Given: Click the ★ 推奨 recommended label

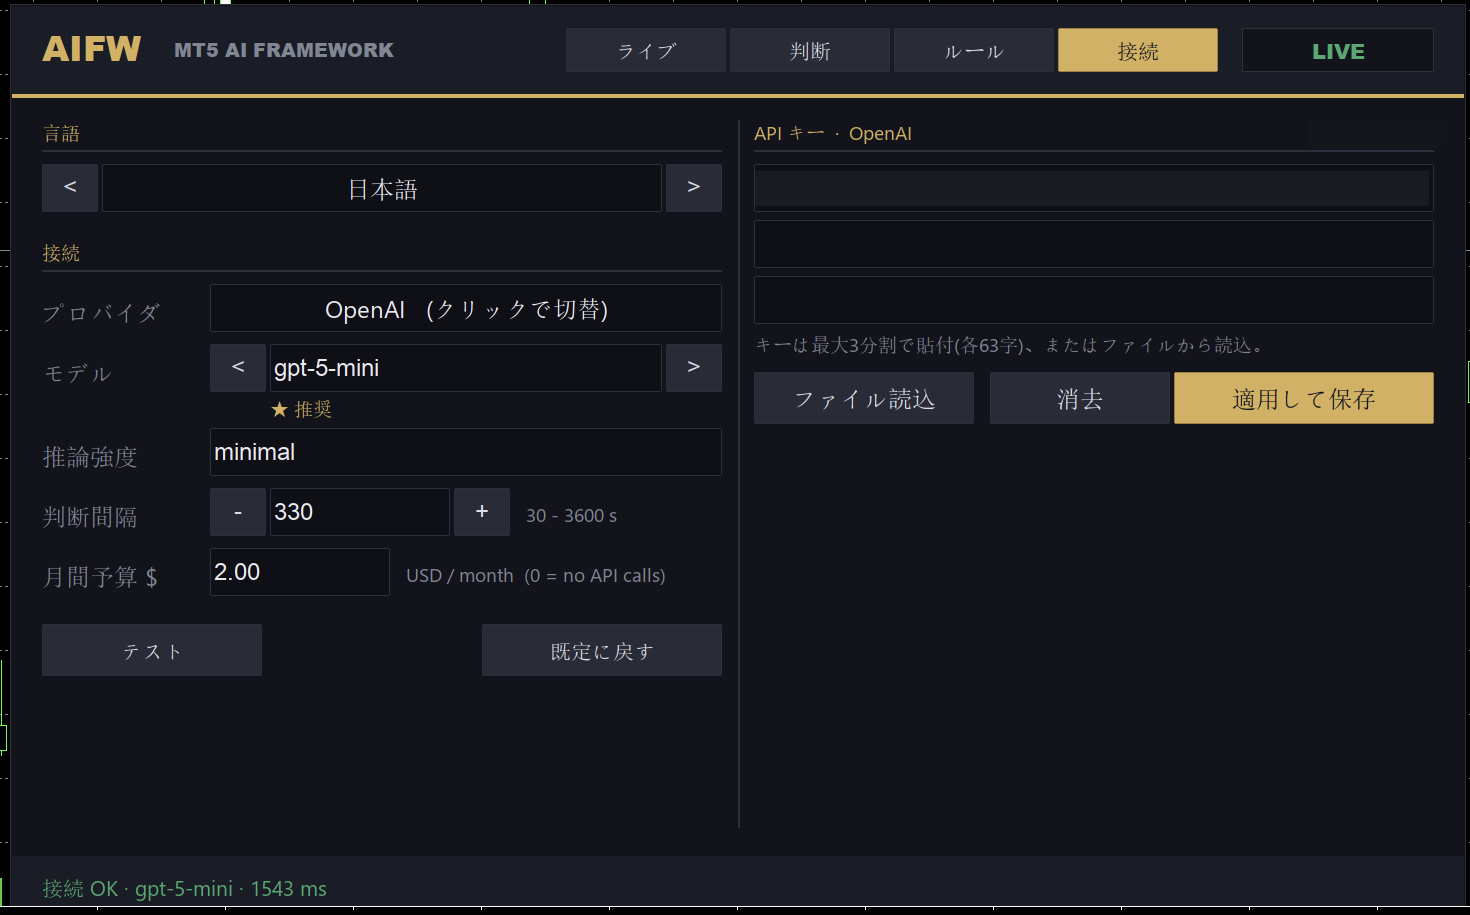Looking at the screenshot, I should point(301,410).
